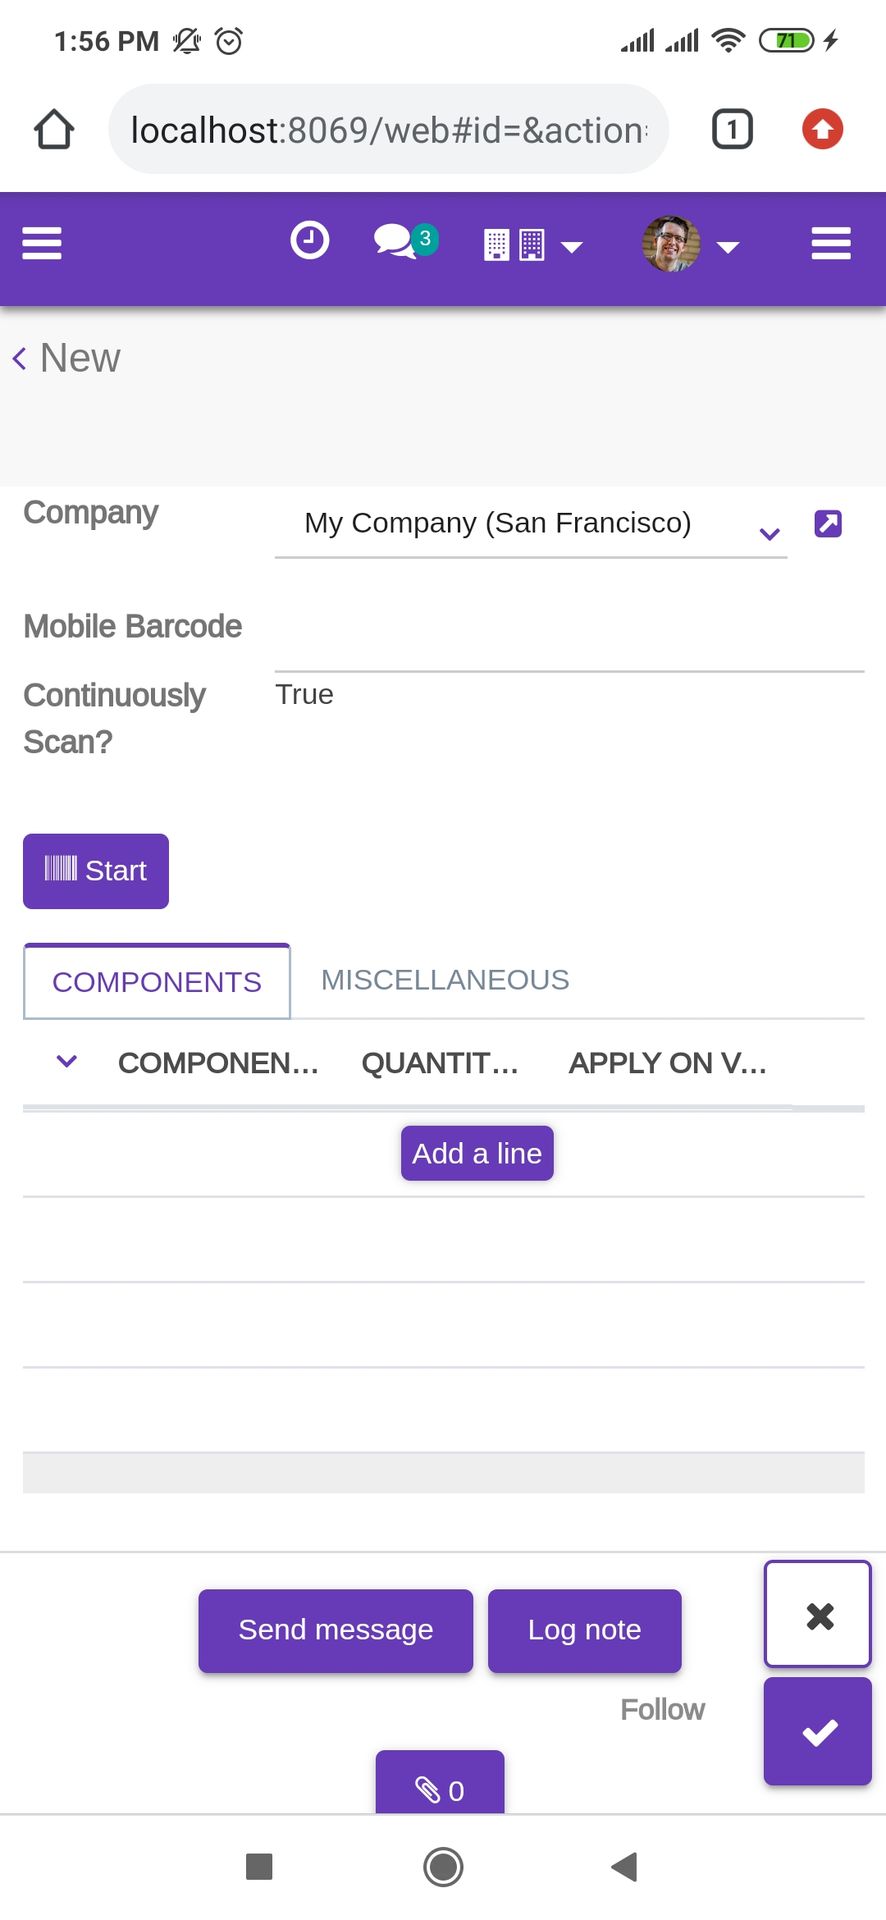Open the activities clock icon

tap(309, 241)
